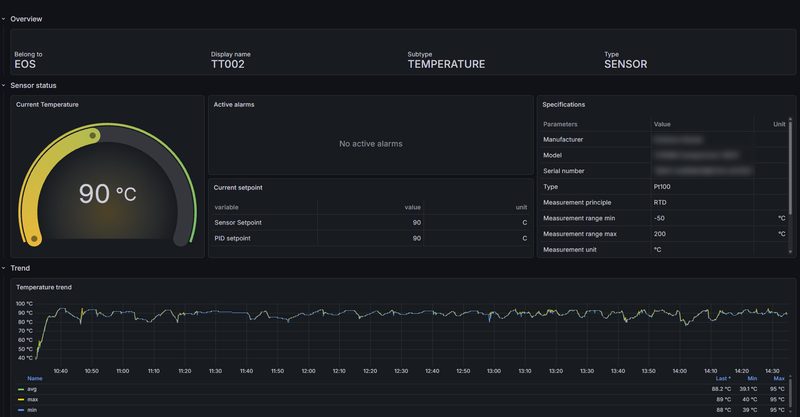Click the max row Min value 40 °C
800x417 pixels.
750,400
